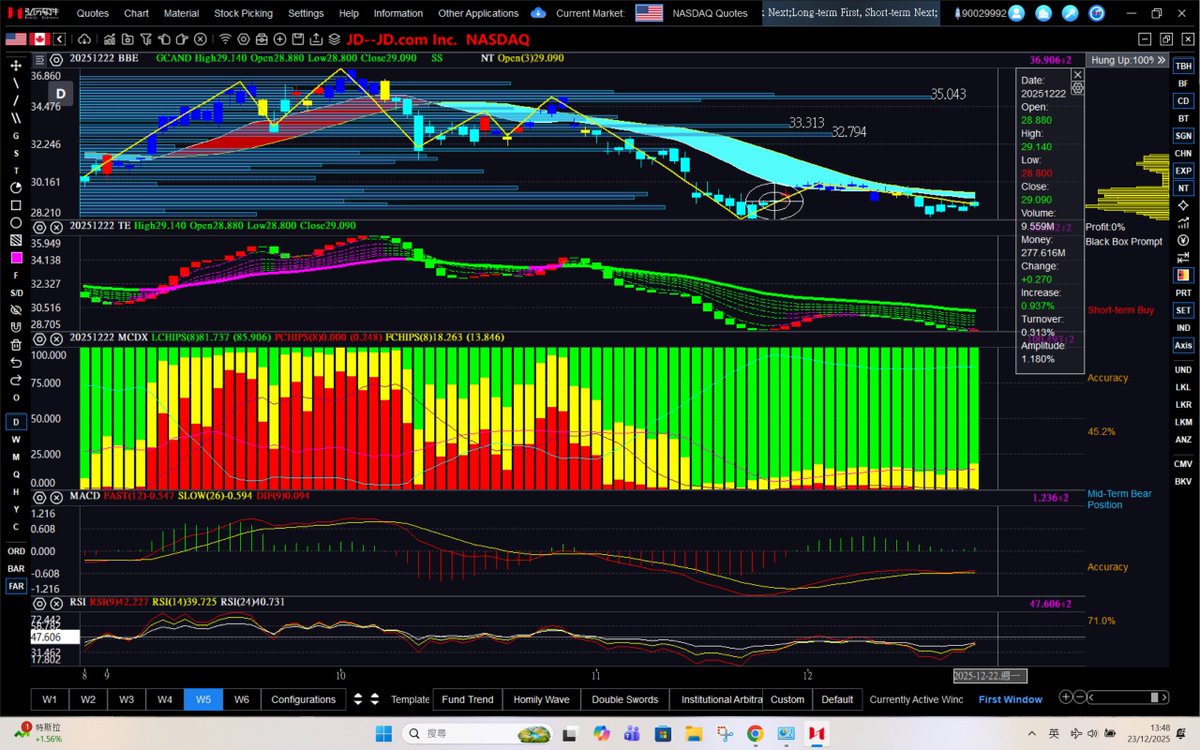
Task: Select the Axis button on right sidebar
Action: [x=1184, y=344]
